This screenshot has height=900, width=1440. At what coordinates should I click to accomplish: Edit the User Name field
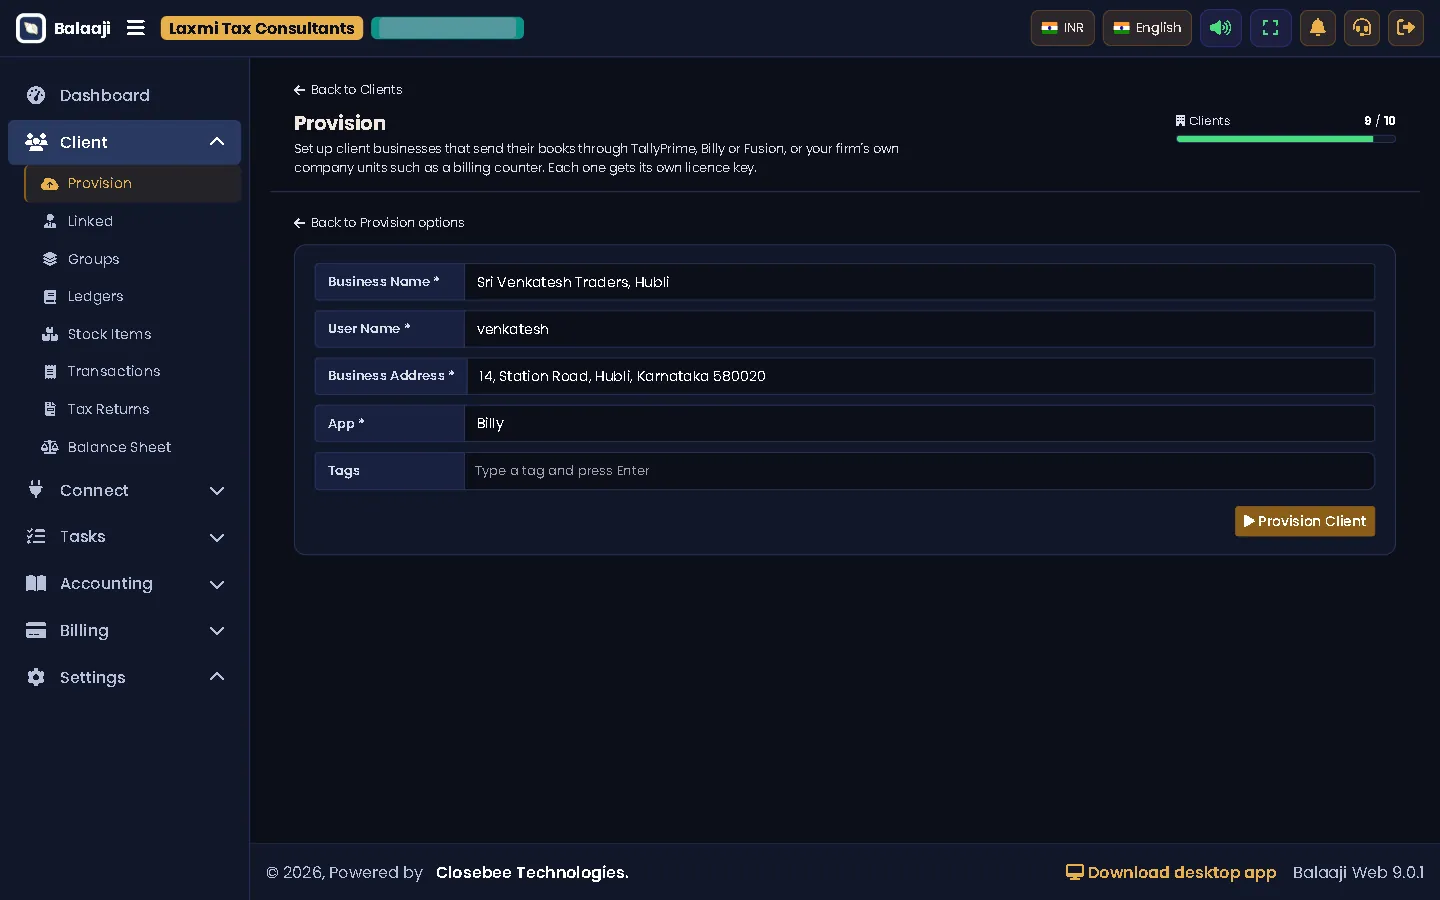919,329
